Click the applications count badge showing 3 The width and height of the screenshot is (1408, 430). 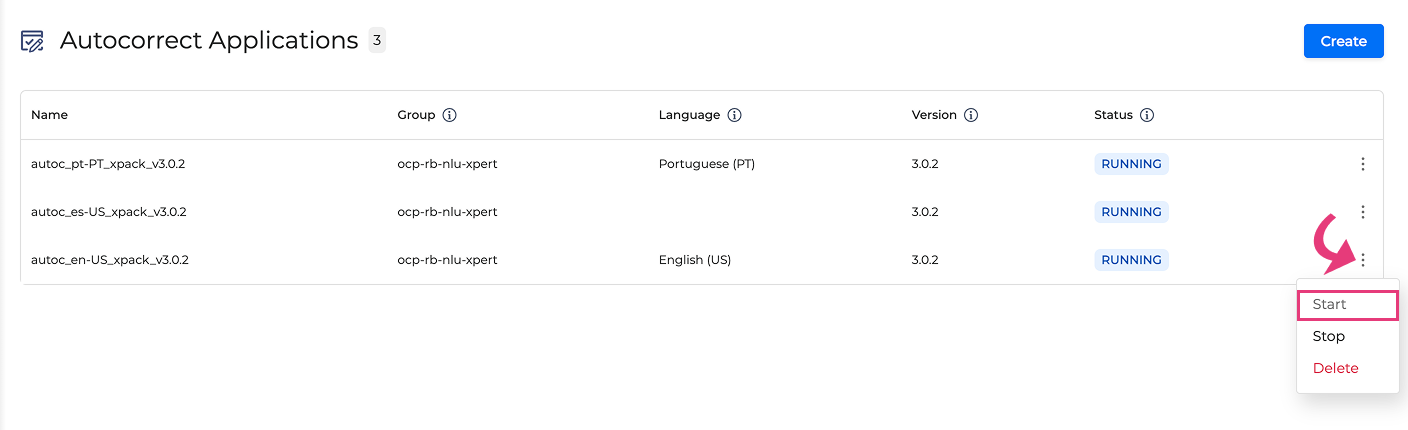coord(377,40)
